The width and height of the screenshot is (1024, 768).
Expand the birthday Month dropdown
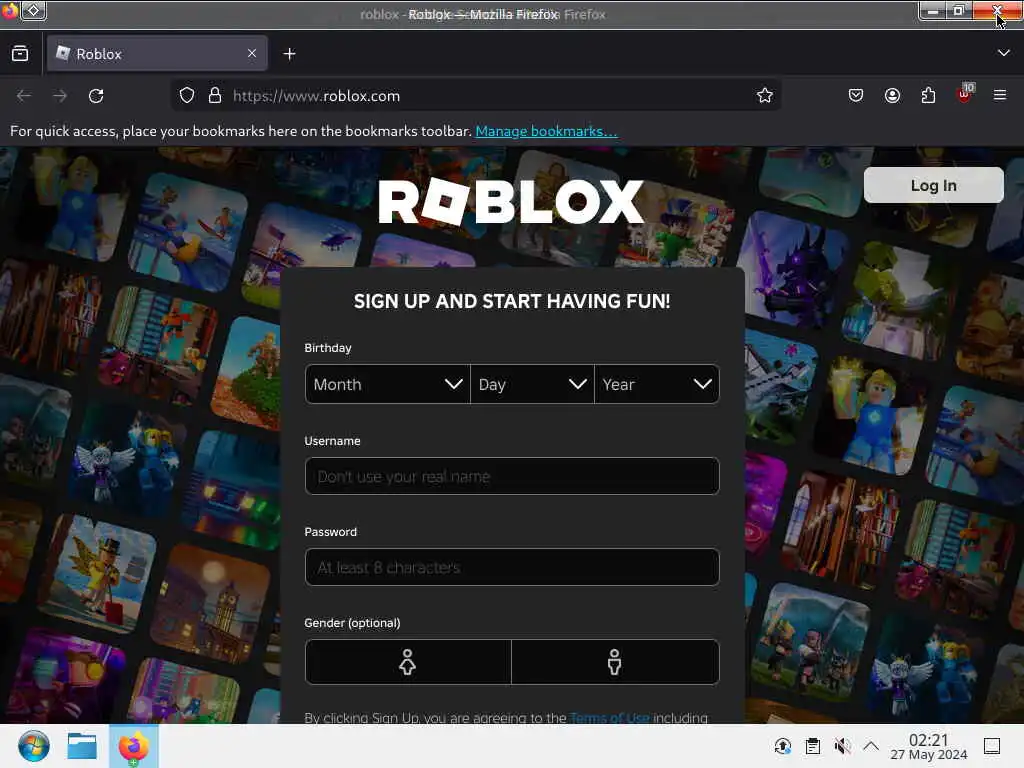(x=388, y=384)
